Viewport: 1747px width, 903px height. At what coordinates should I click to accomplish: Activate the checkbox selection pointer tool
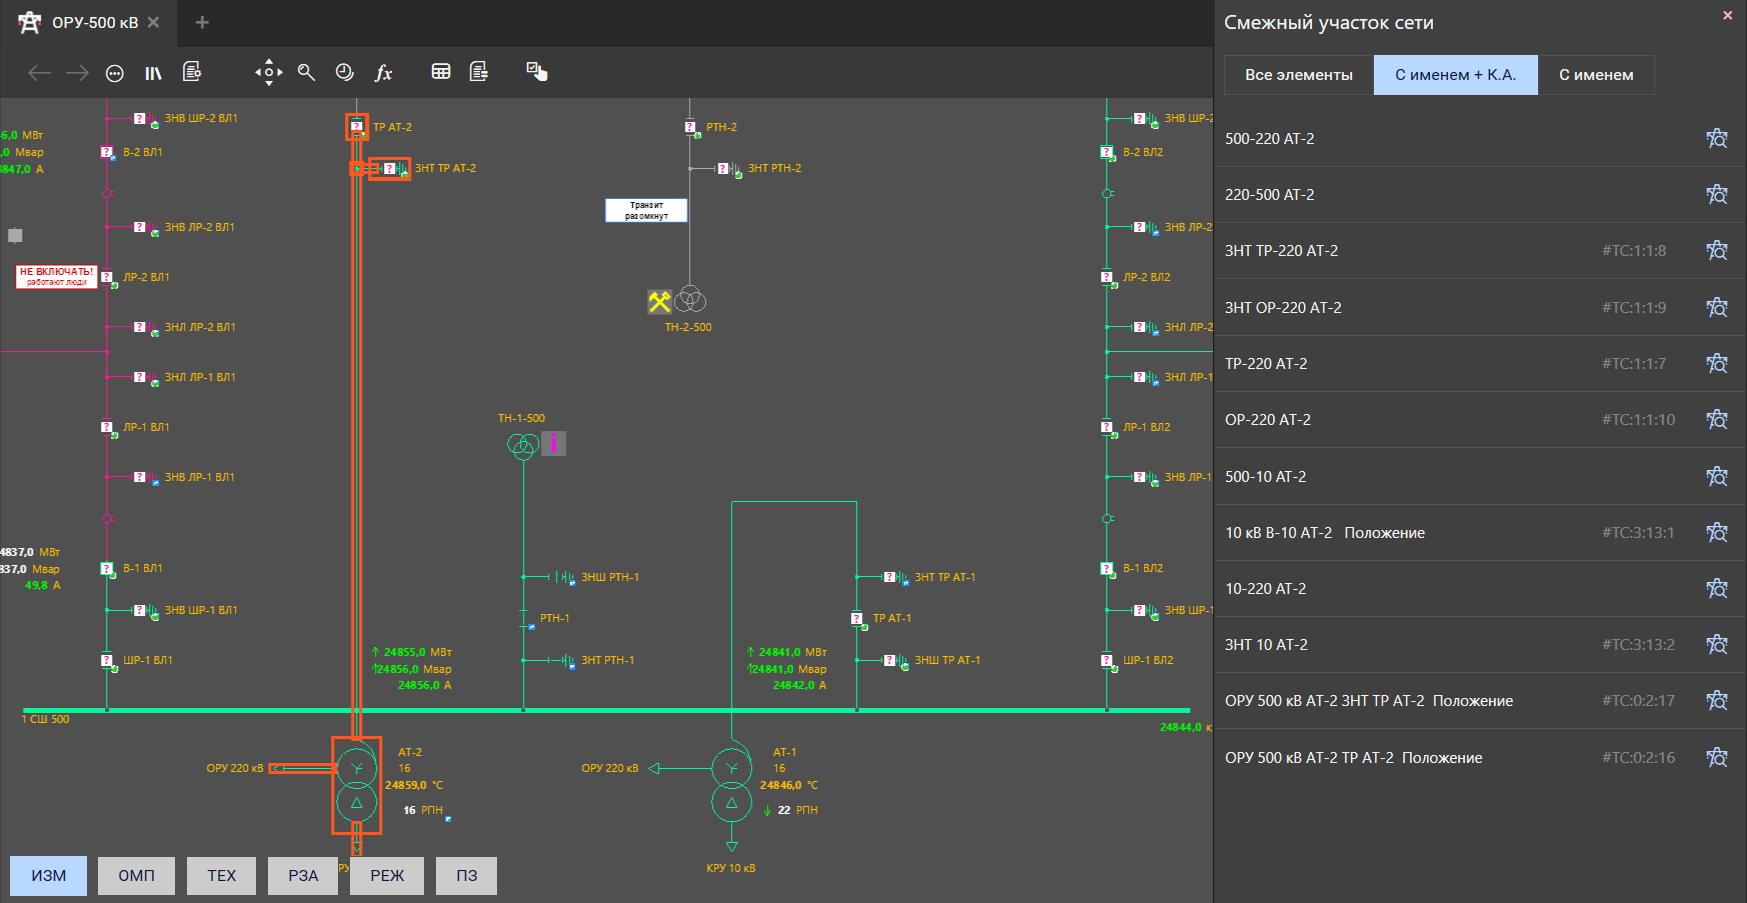click(536, 72)
